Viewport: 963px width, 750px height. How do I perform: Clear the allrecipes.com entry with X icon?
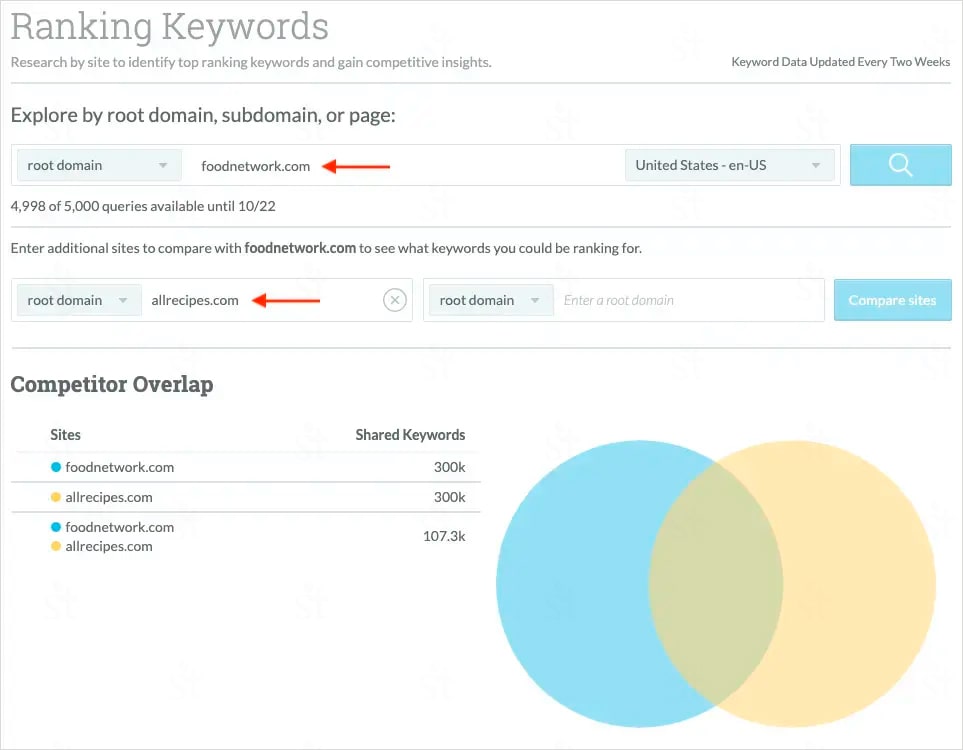[x=395, y=300]
